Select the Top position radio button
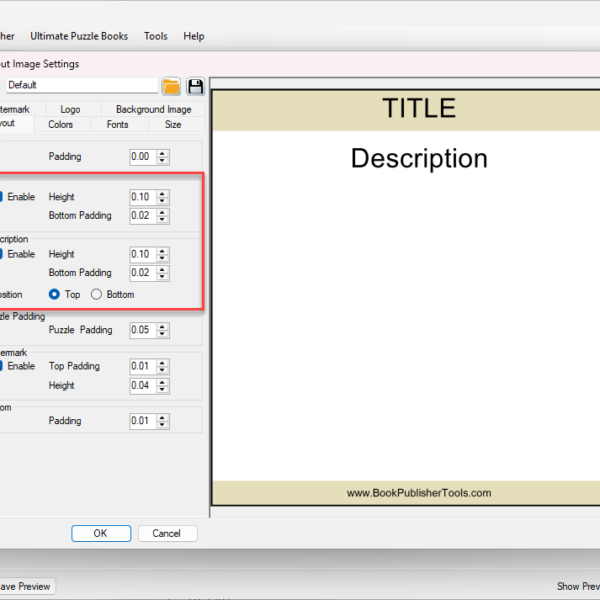 point(55,295)
